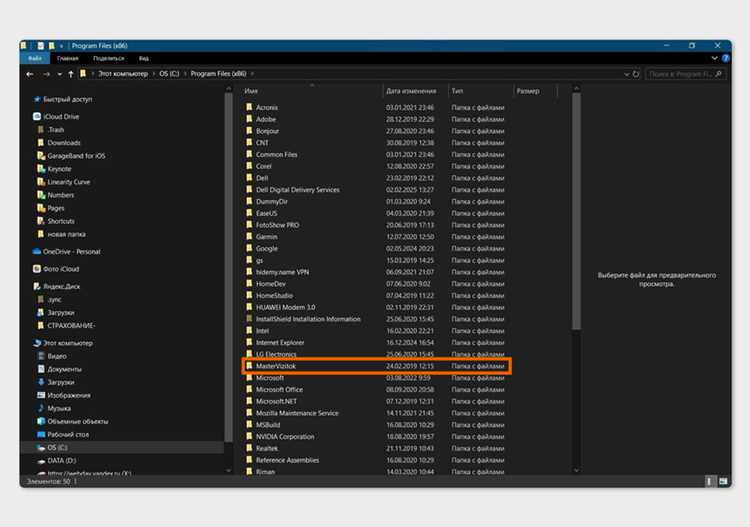Open the Поделиться ribbon tab
Screen dimensions: 750x527
pyautogui.click(x=109, y=58)
